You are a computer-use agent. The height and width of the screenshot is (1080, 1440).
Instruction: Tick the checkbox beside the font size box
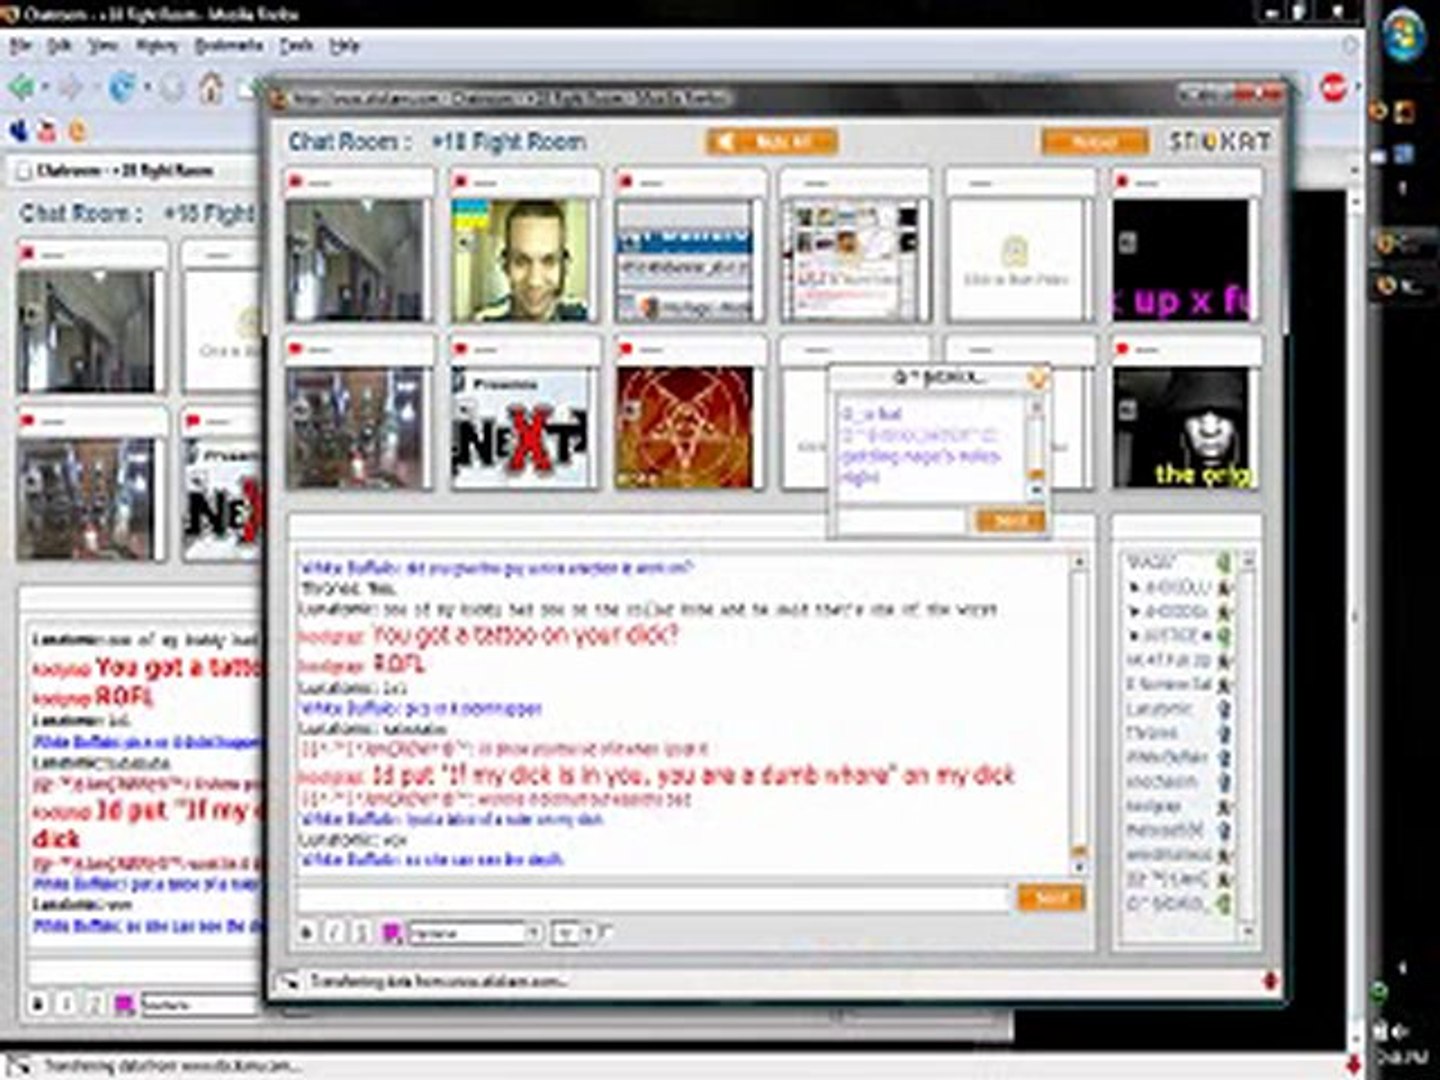tap(607, 932)
